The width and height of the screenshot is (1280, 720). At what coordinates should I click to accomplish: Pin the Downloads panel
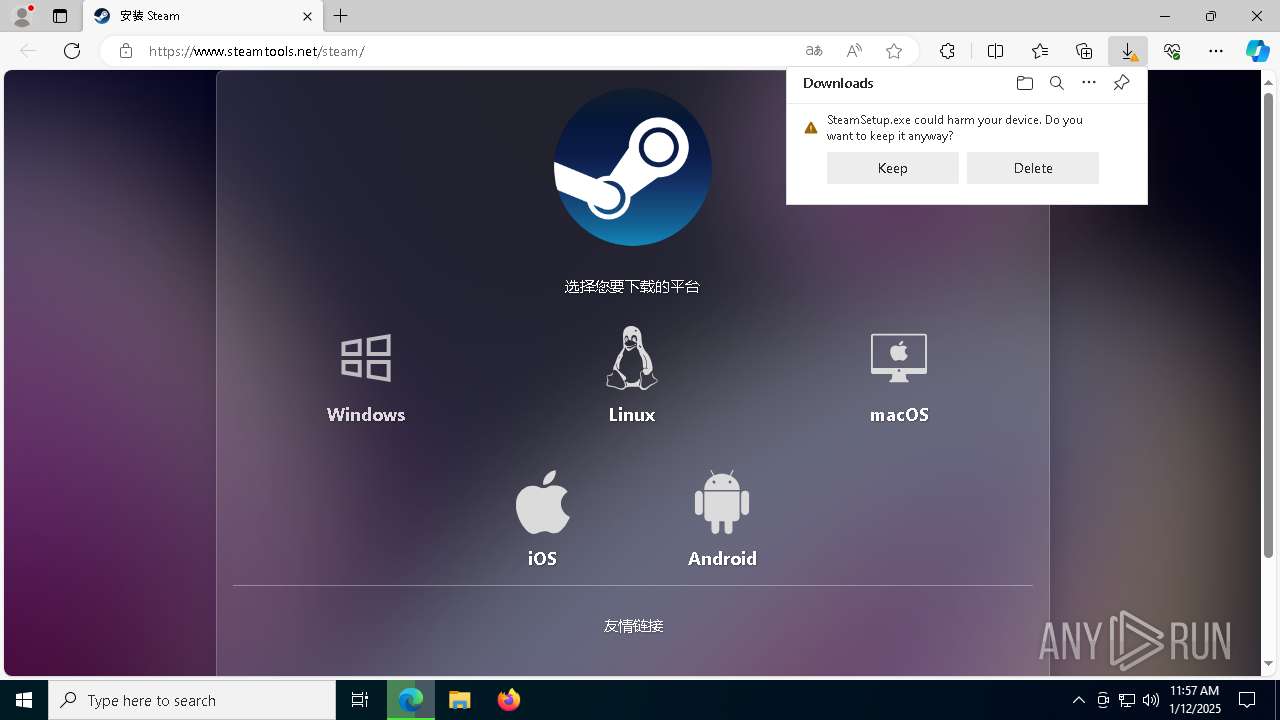click(x=1121, y=83)
